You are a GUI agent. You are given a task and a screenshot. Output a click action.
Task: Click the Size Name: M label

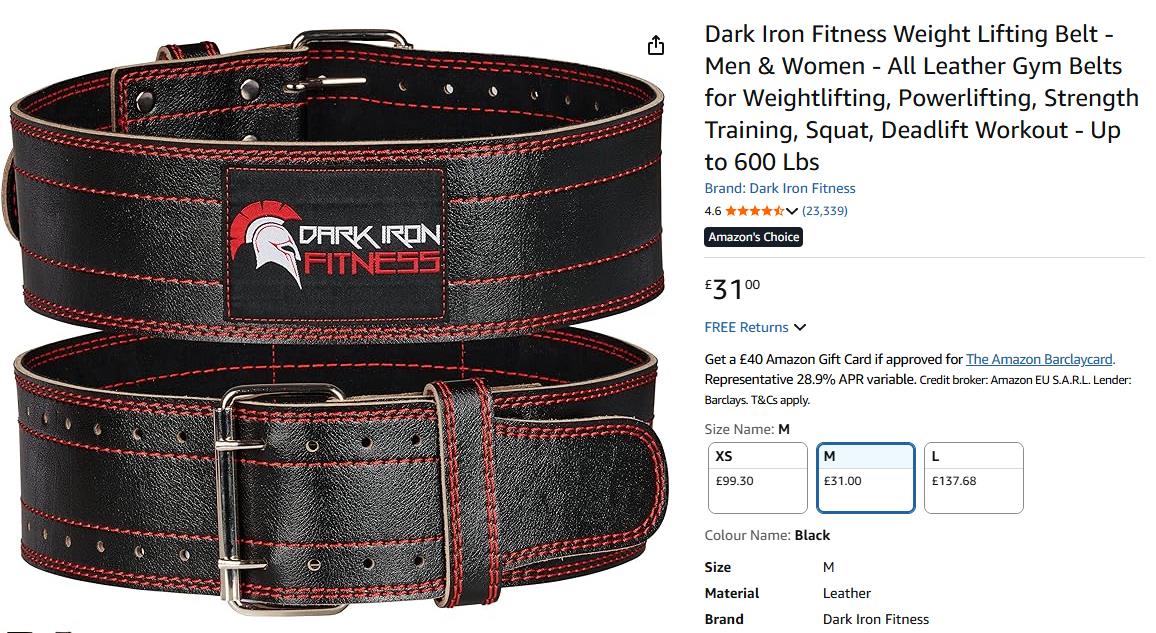(747, 429)
